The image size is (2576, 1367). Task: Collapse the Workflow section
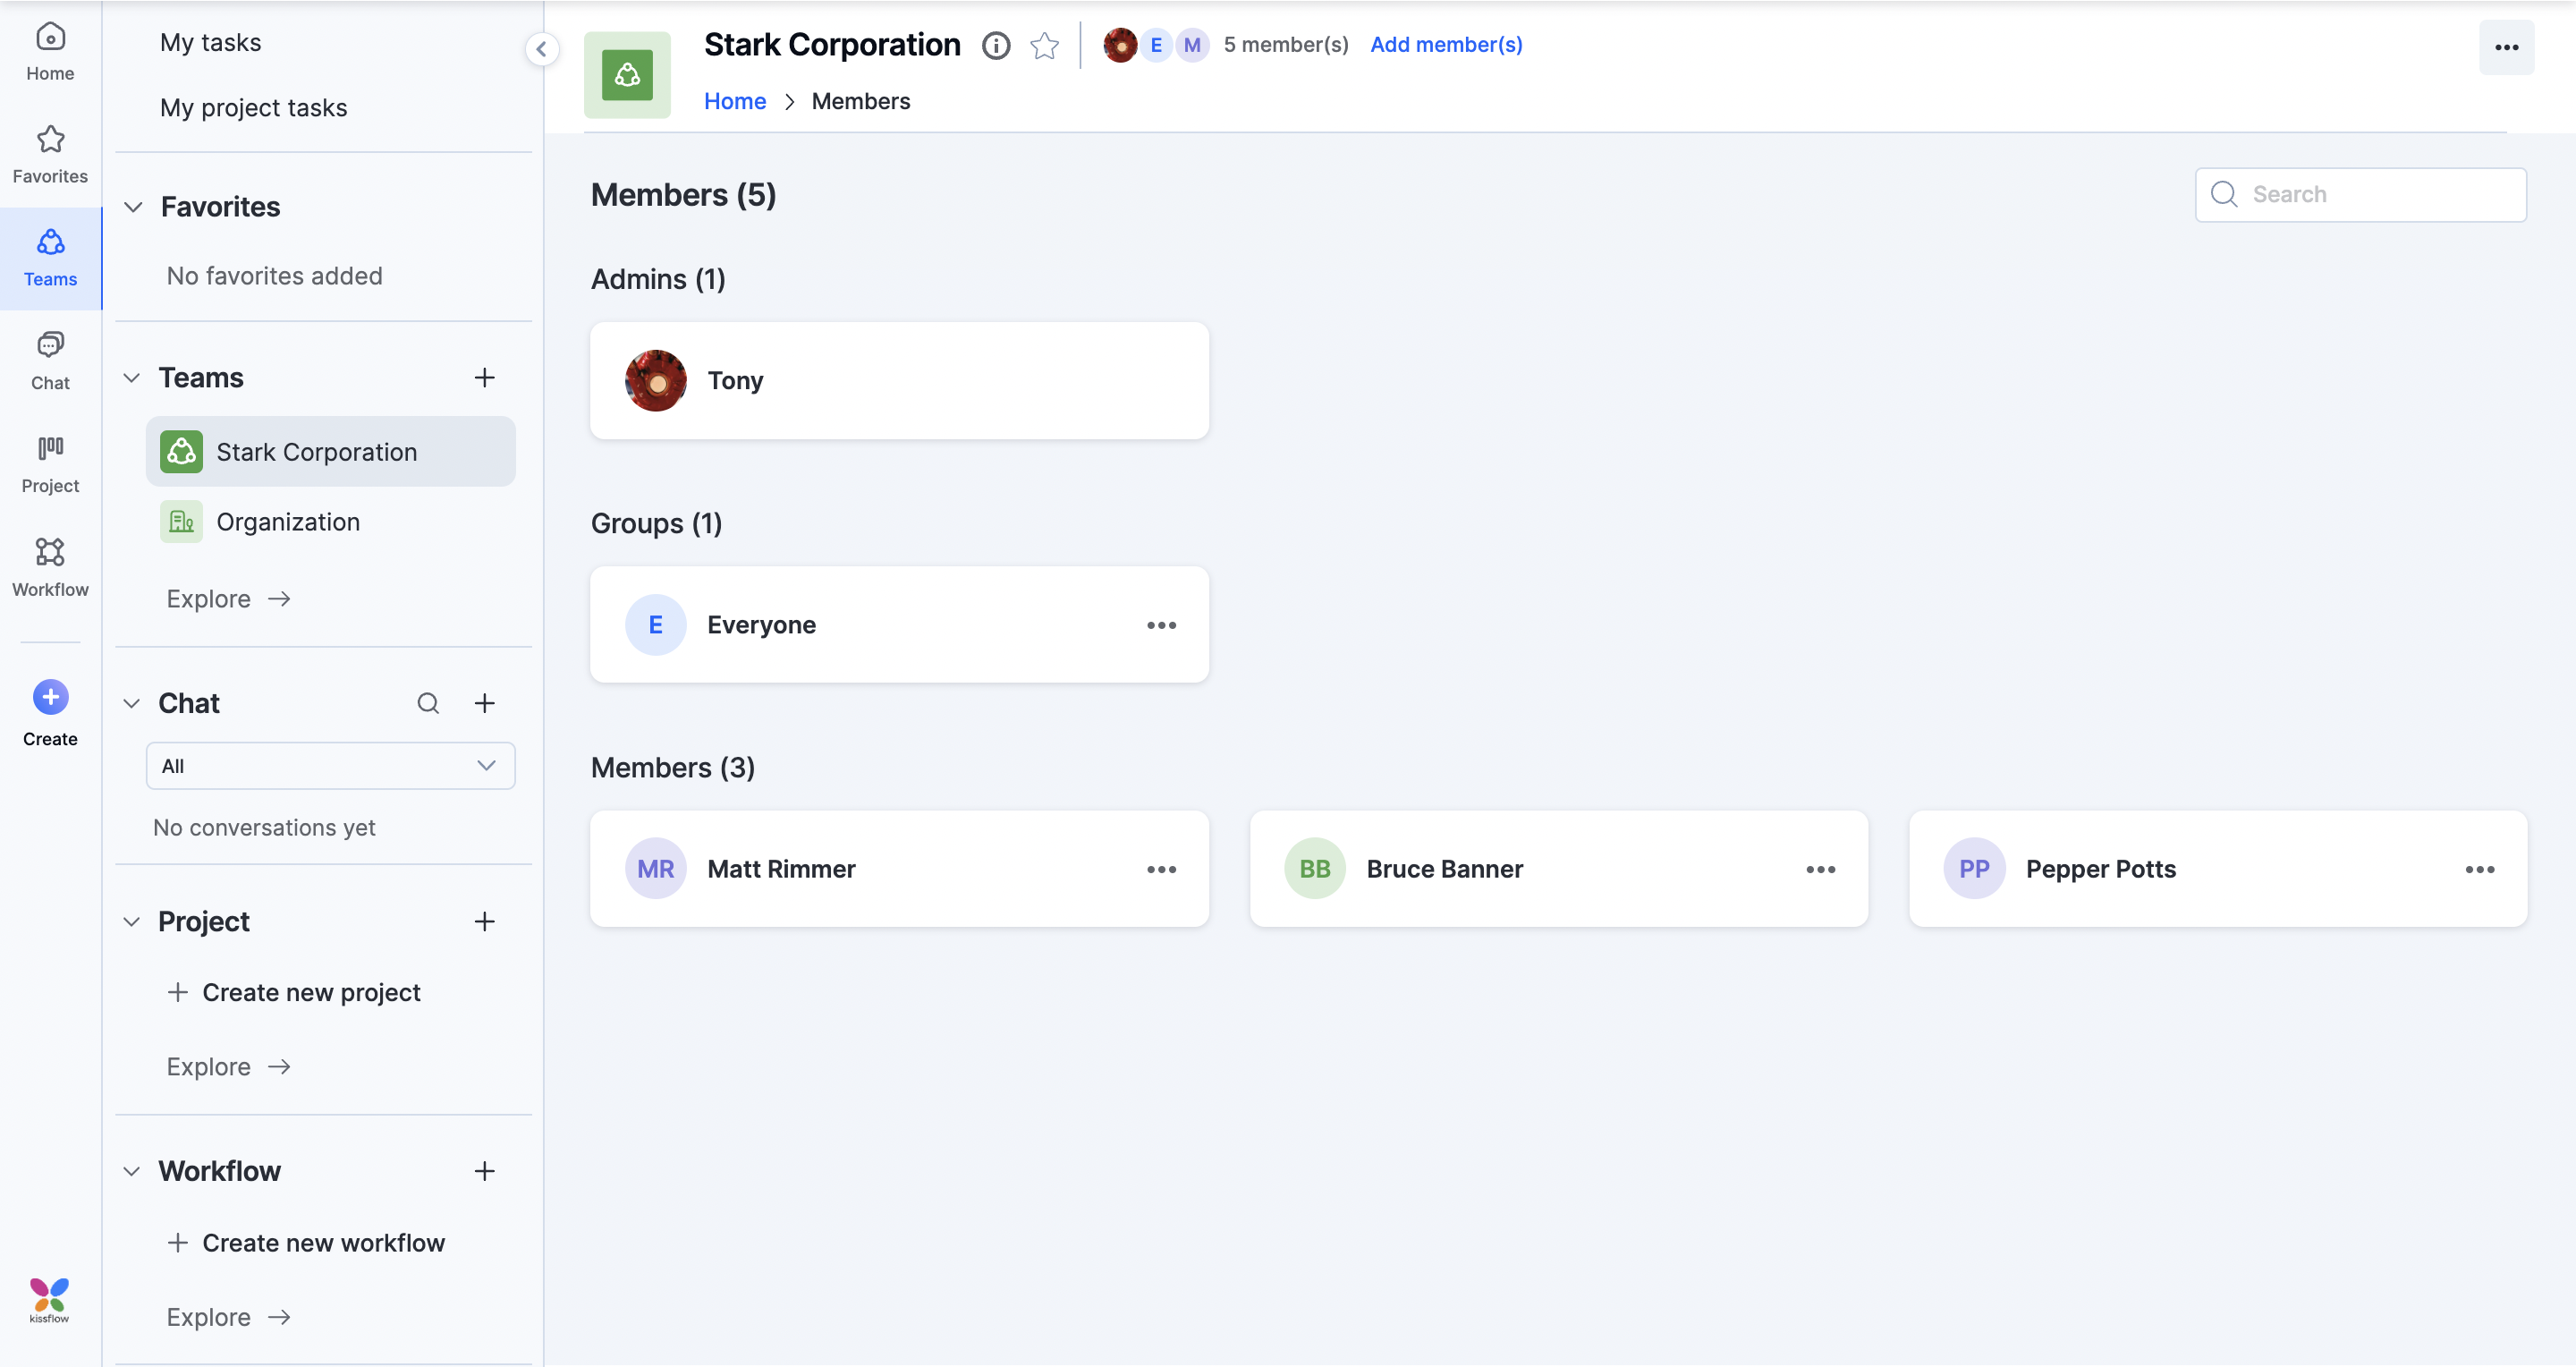(131, 1170)
